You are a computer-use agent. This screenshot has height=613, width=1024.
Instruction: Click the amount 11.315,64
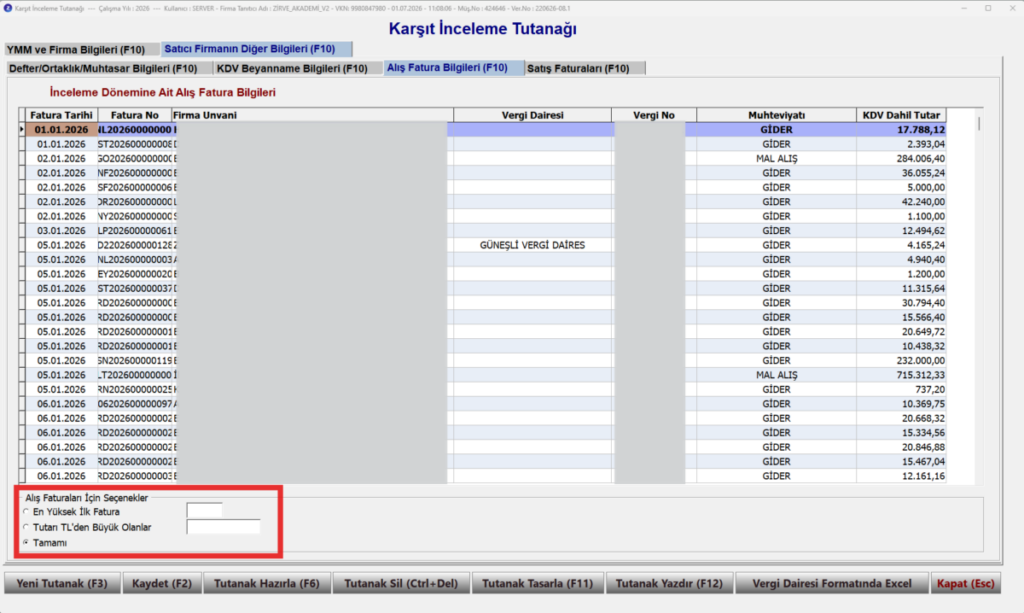tap(901, 289)
